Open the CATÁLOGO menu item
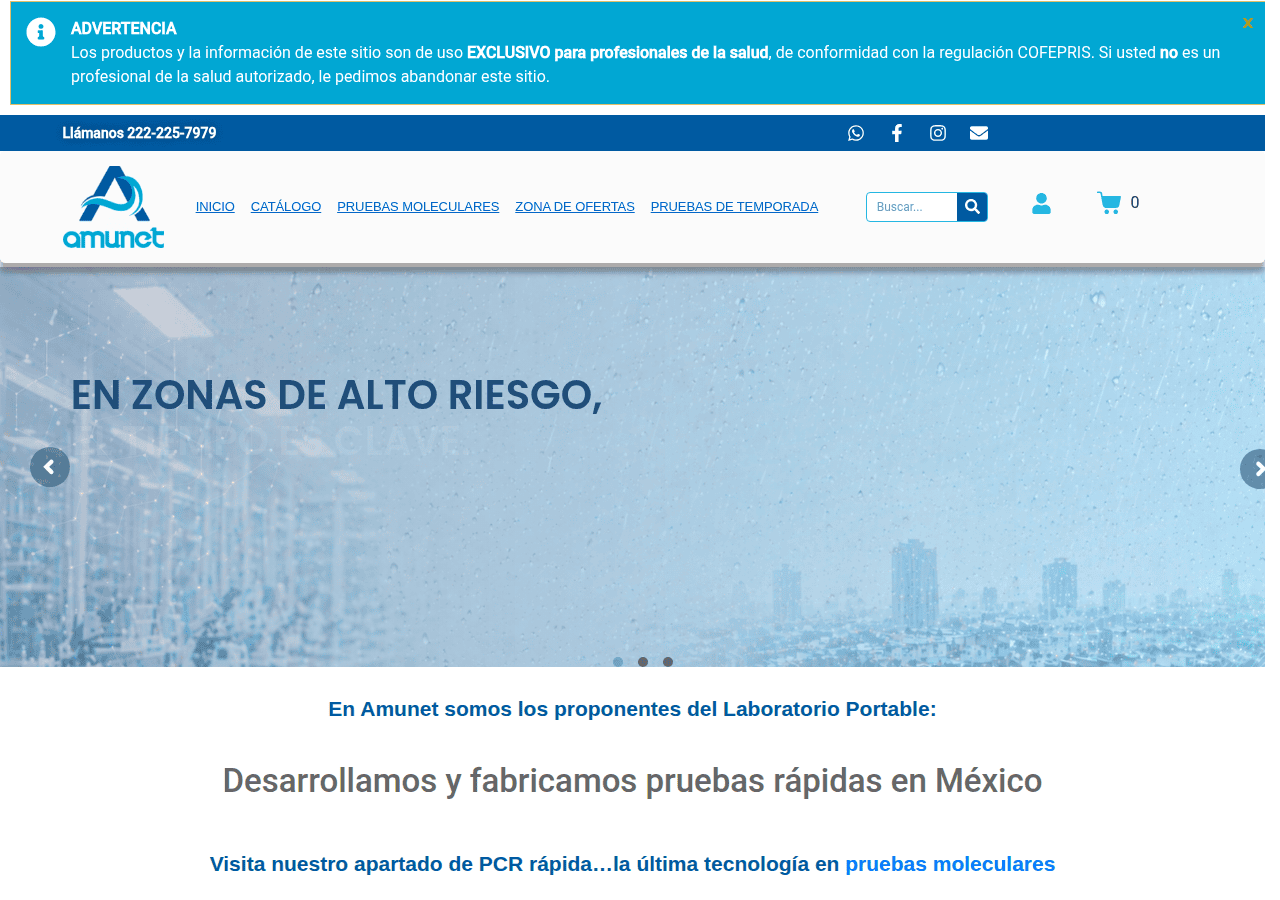1280x900 pixels. click(x=286, y=207)
